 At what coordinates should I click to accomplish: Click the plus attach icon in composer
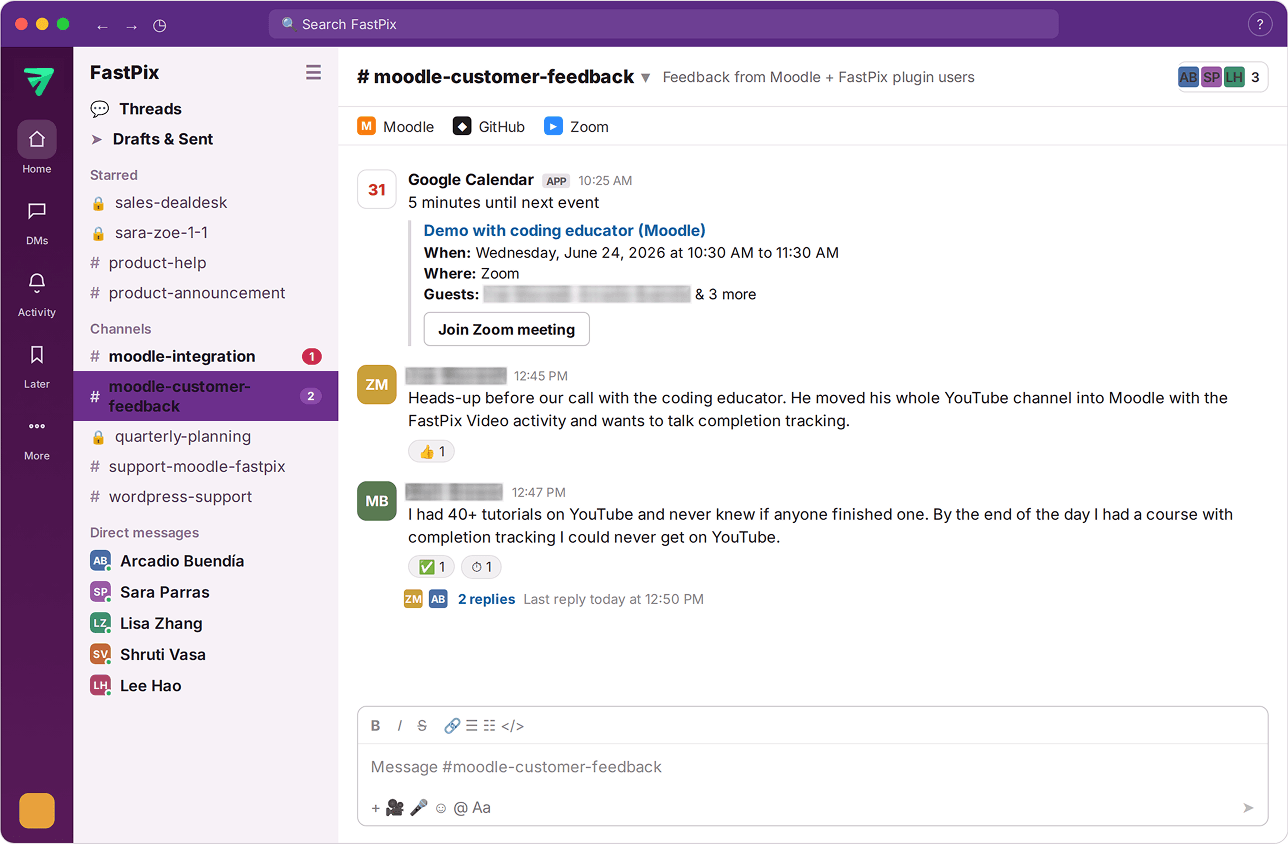click(x=376, y=808)
